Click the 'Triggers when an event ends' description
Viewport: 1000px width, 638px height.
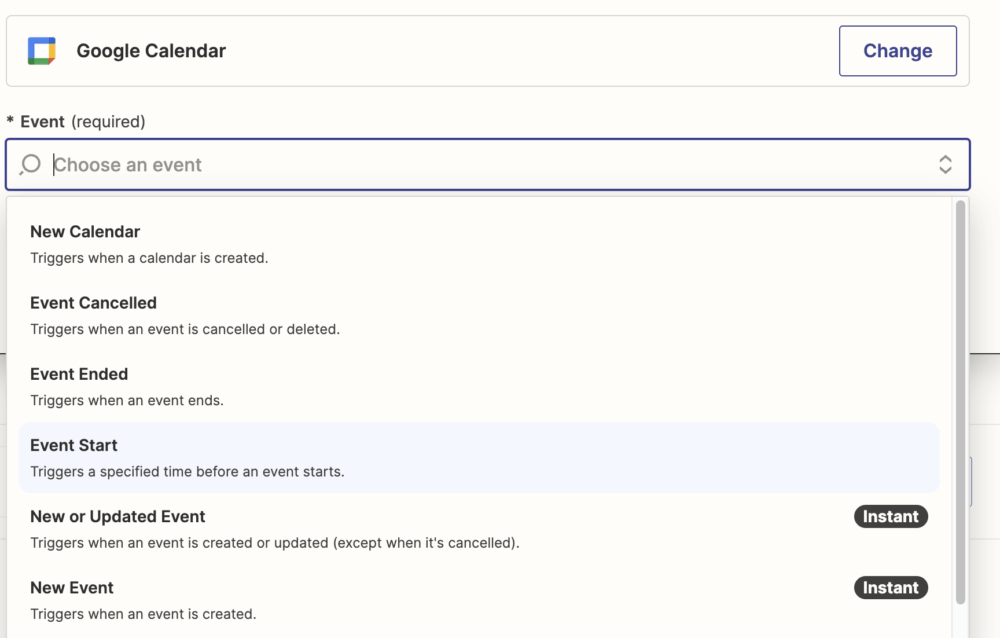click(127, 400)
